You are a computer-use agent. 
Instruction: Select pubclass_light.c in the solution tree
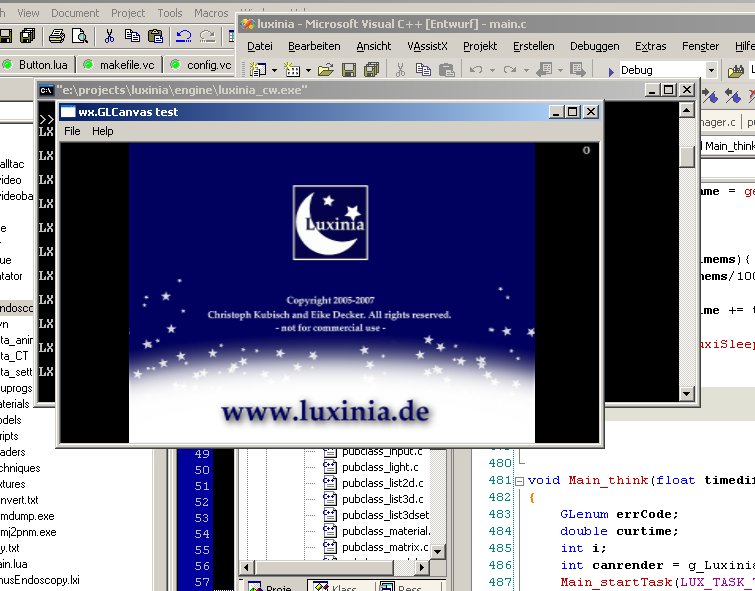[x=381, y=467]
